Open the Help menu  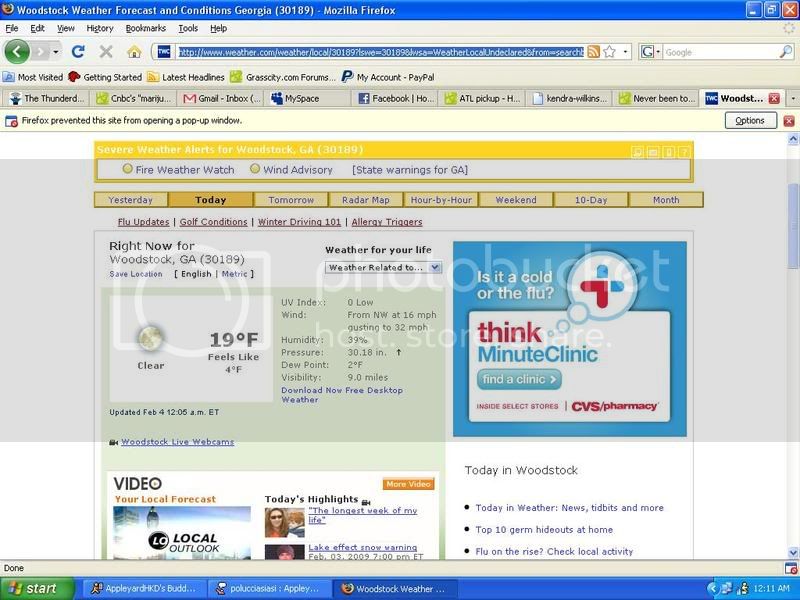[218, 29]
